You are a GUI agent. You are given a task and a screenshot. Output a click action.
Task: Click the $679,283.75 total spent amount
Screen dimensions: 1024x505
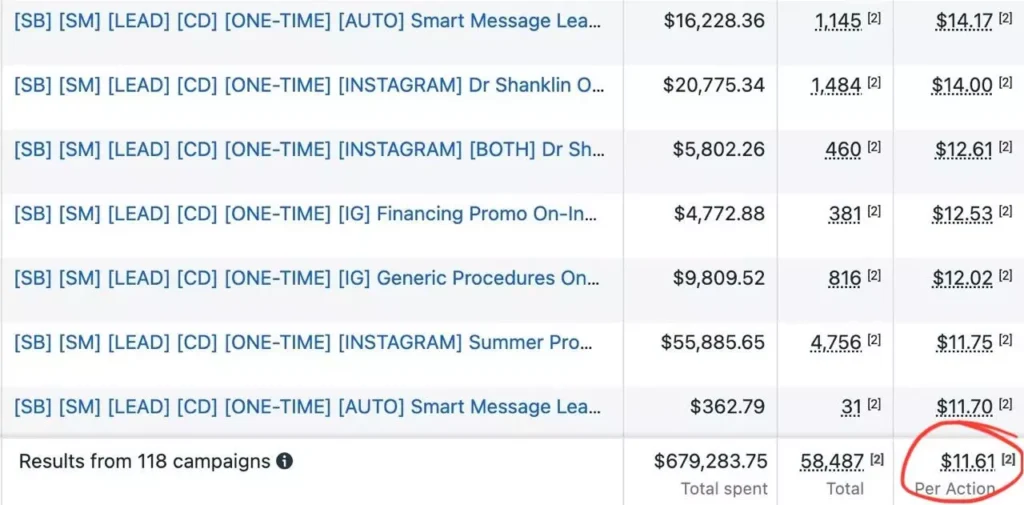point(710,461)
